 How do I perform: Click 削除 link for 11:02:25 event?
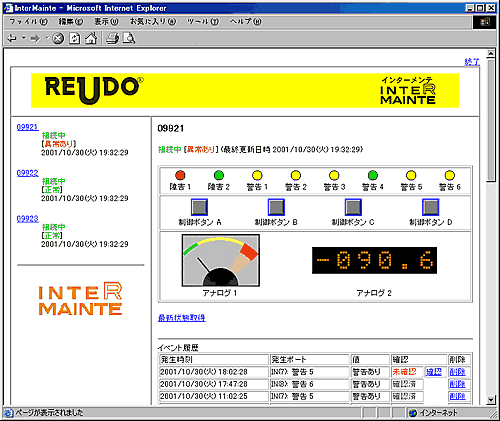point(457,396)
